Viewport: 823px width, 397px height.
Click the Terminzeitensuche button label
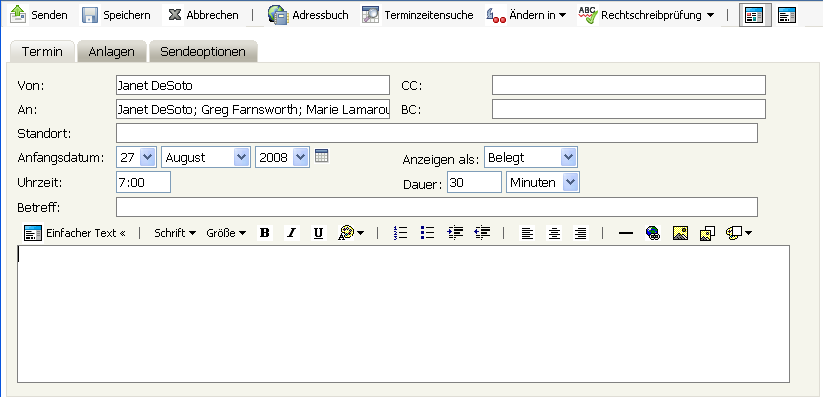pyautogui.click(x=428, y=15)
